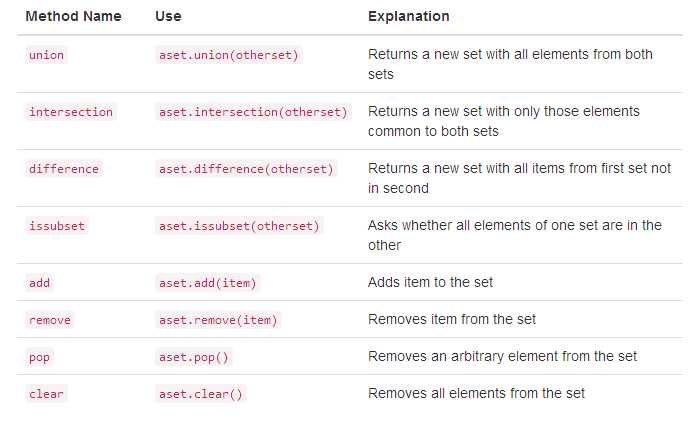Select the 'aset.union(otherset)' code snippet
Screen dimensions: 691x425
coord(229,55)
